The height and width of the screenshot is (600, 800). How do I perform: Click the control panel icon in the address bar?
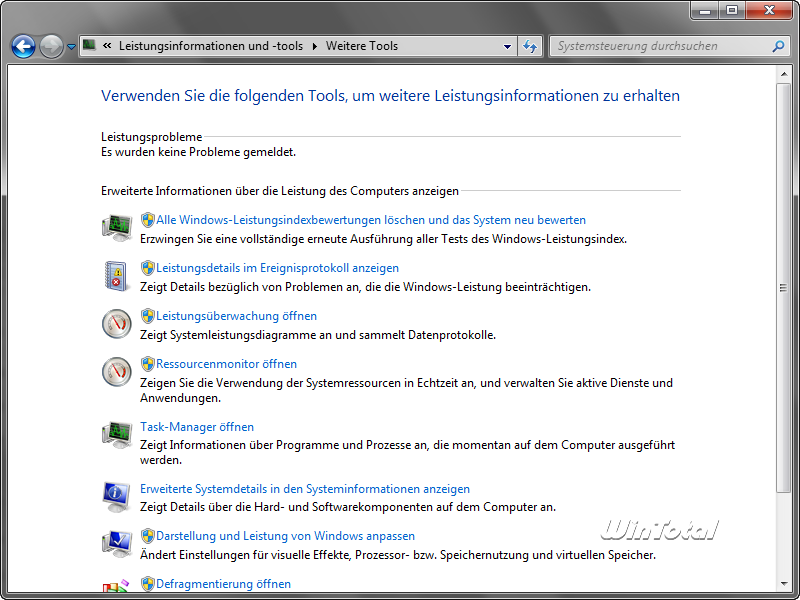89,45
